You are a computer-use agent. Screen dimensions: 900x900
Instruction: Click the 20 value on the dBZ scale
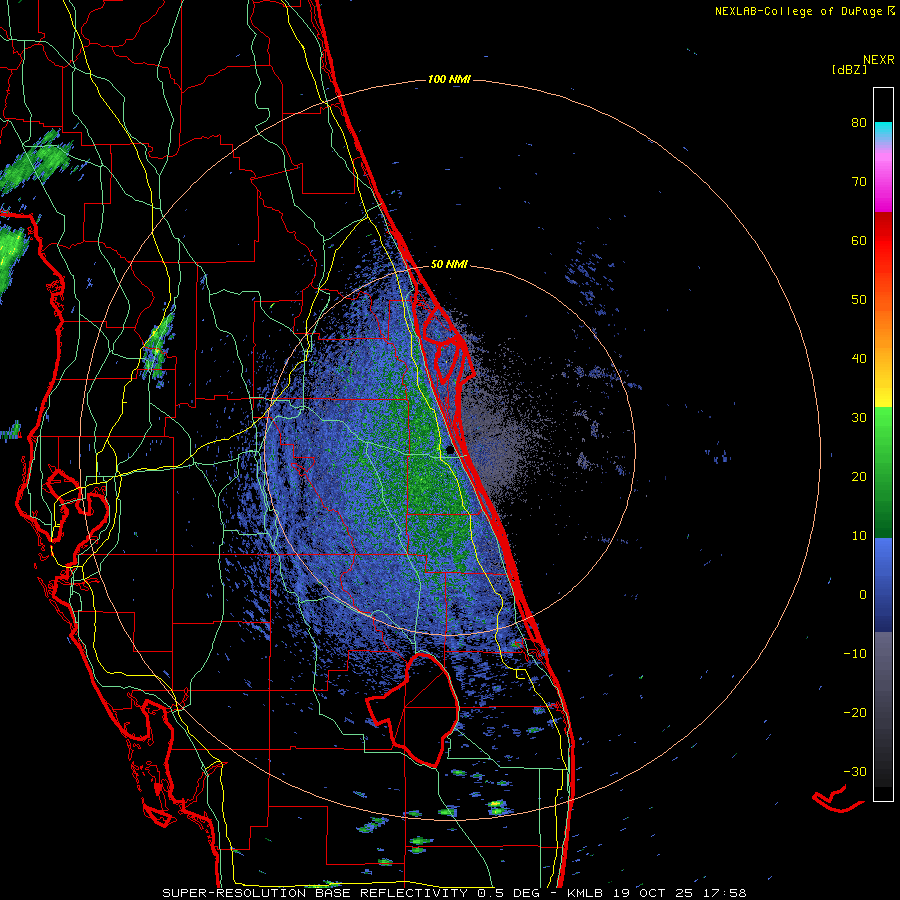(859, 477)
